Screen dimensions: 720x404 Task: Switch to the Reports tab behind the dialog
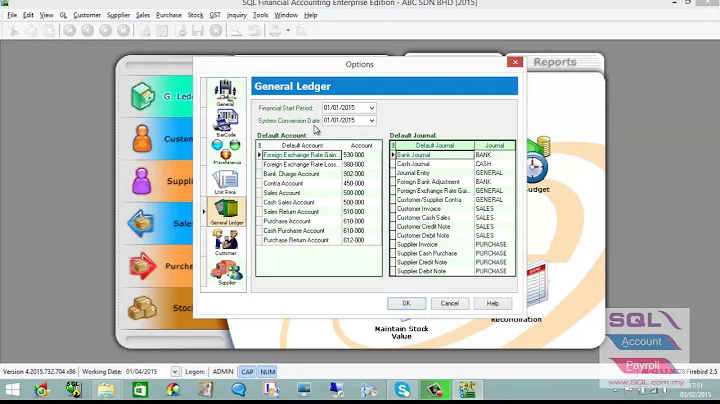(x=555, y=62)
